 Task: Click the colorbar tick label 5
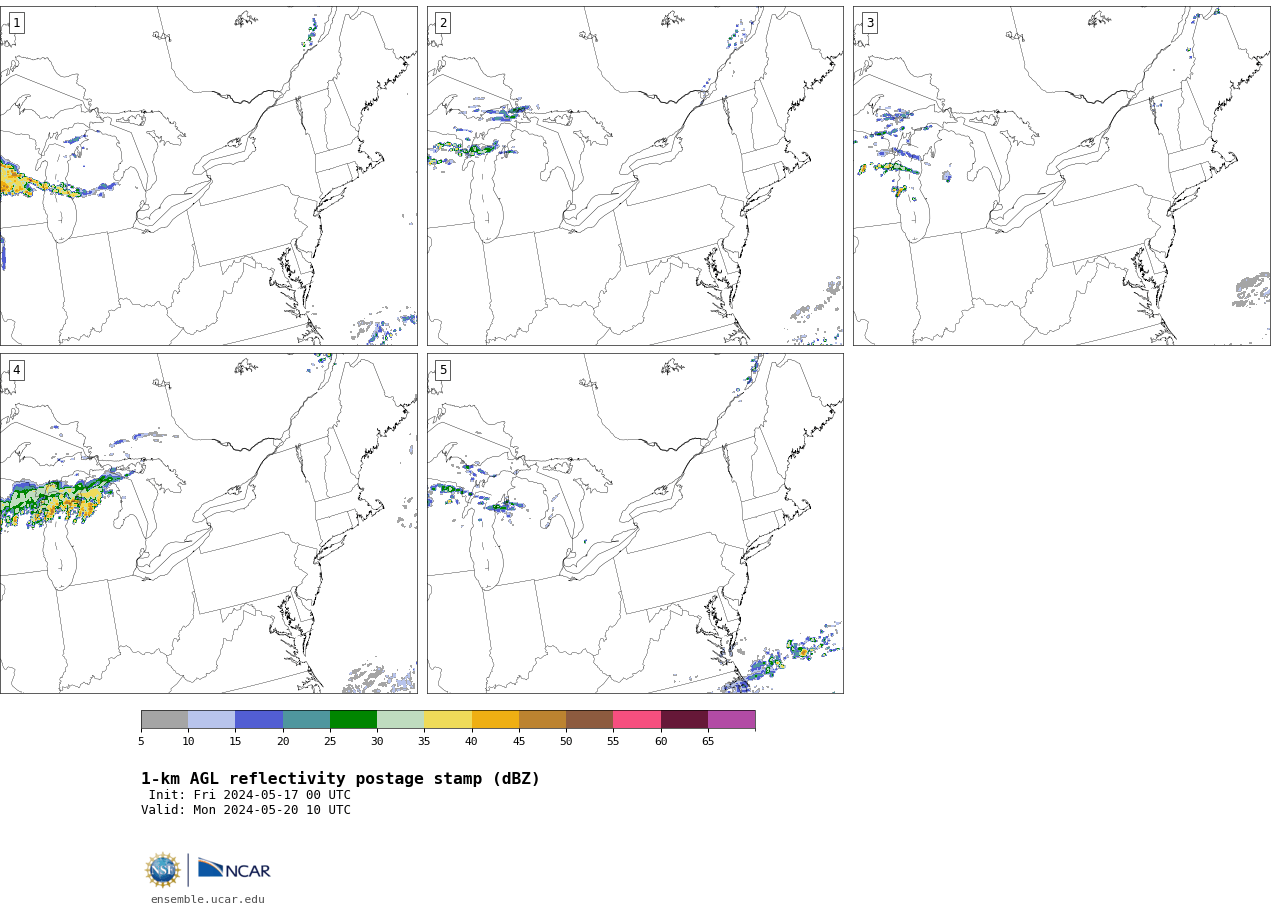(141, 741)
